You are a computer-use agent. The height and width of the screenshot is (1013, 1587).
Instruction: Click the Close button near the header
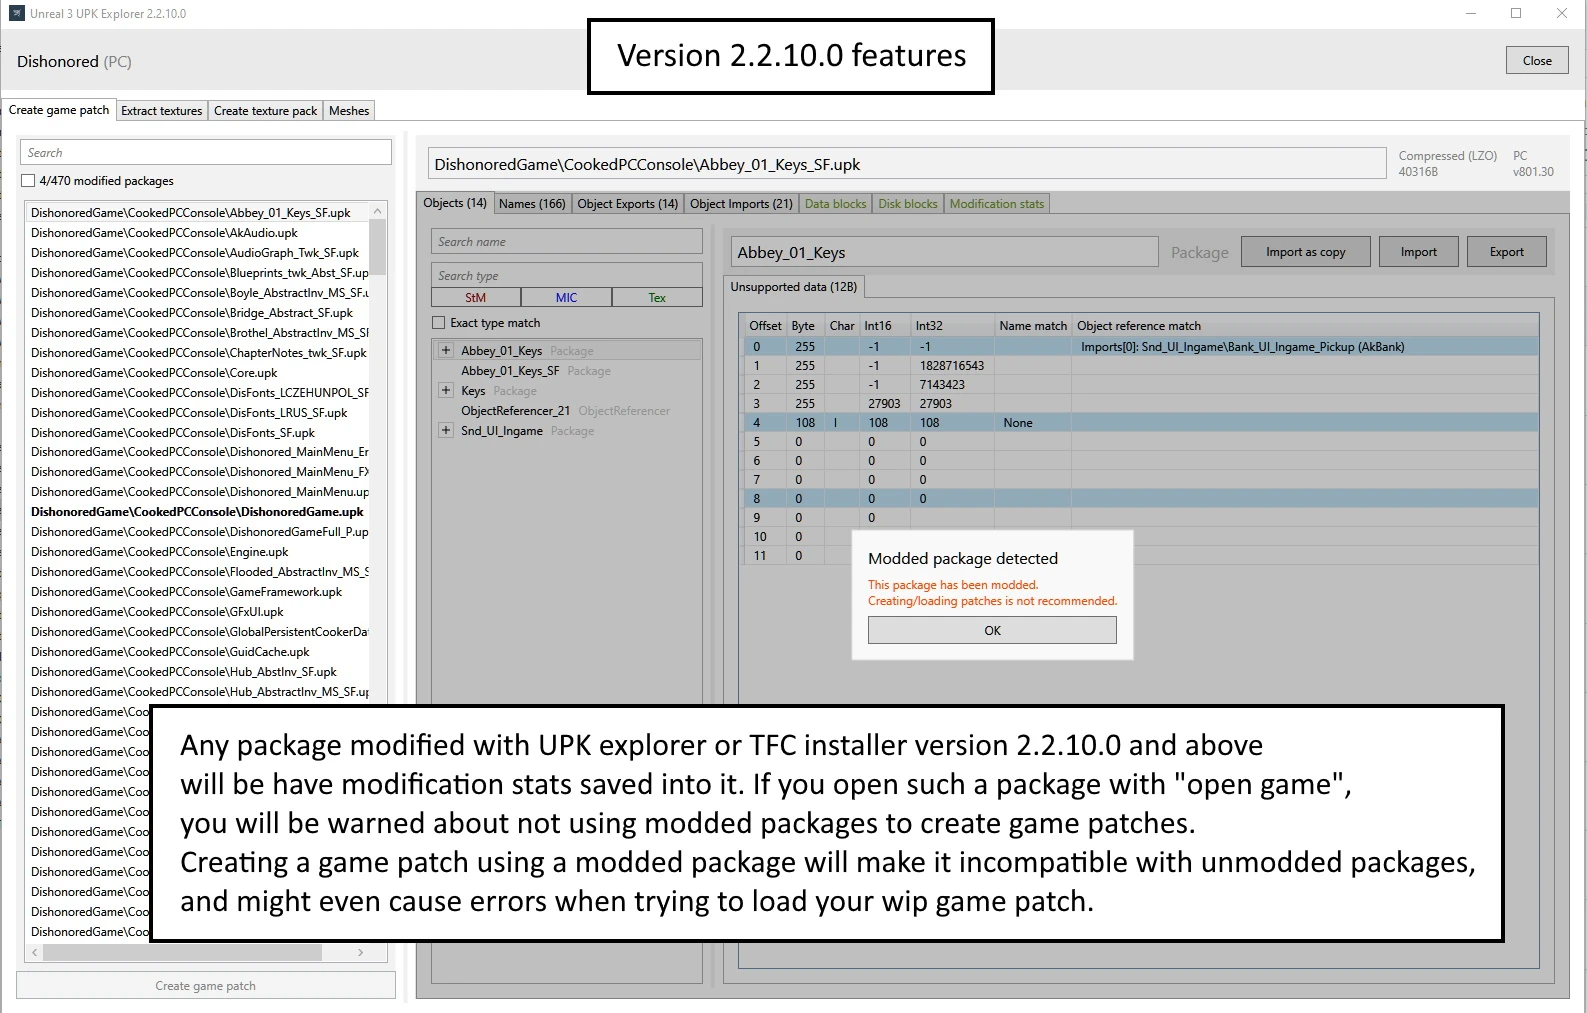coord(1537,61)
